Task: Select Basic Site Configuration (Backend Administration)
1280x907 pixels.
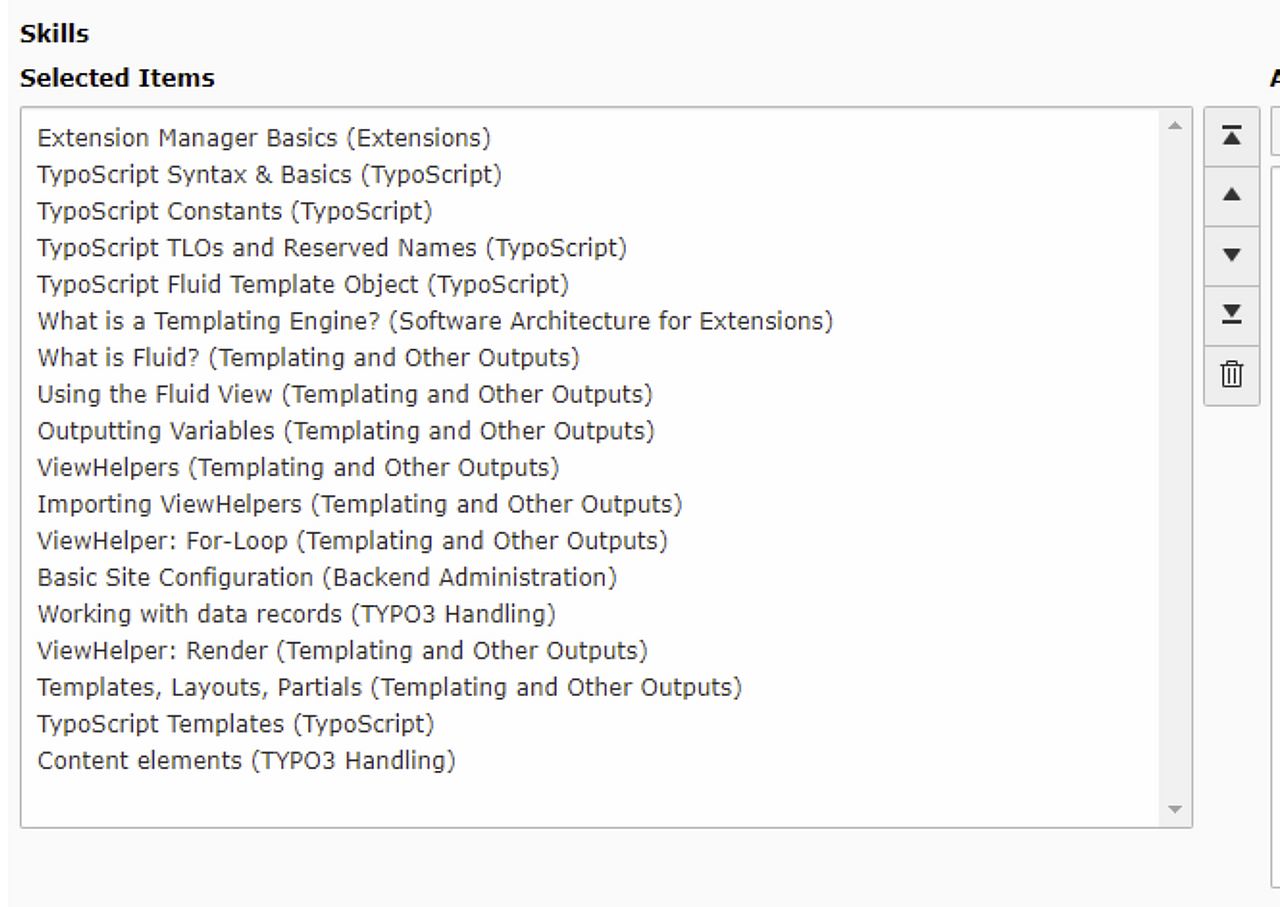Action: pos(327,578)
